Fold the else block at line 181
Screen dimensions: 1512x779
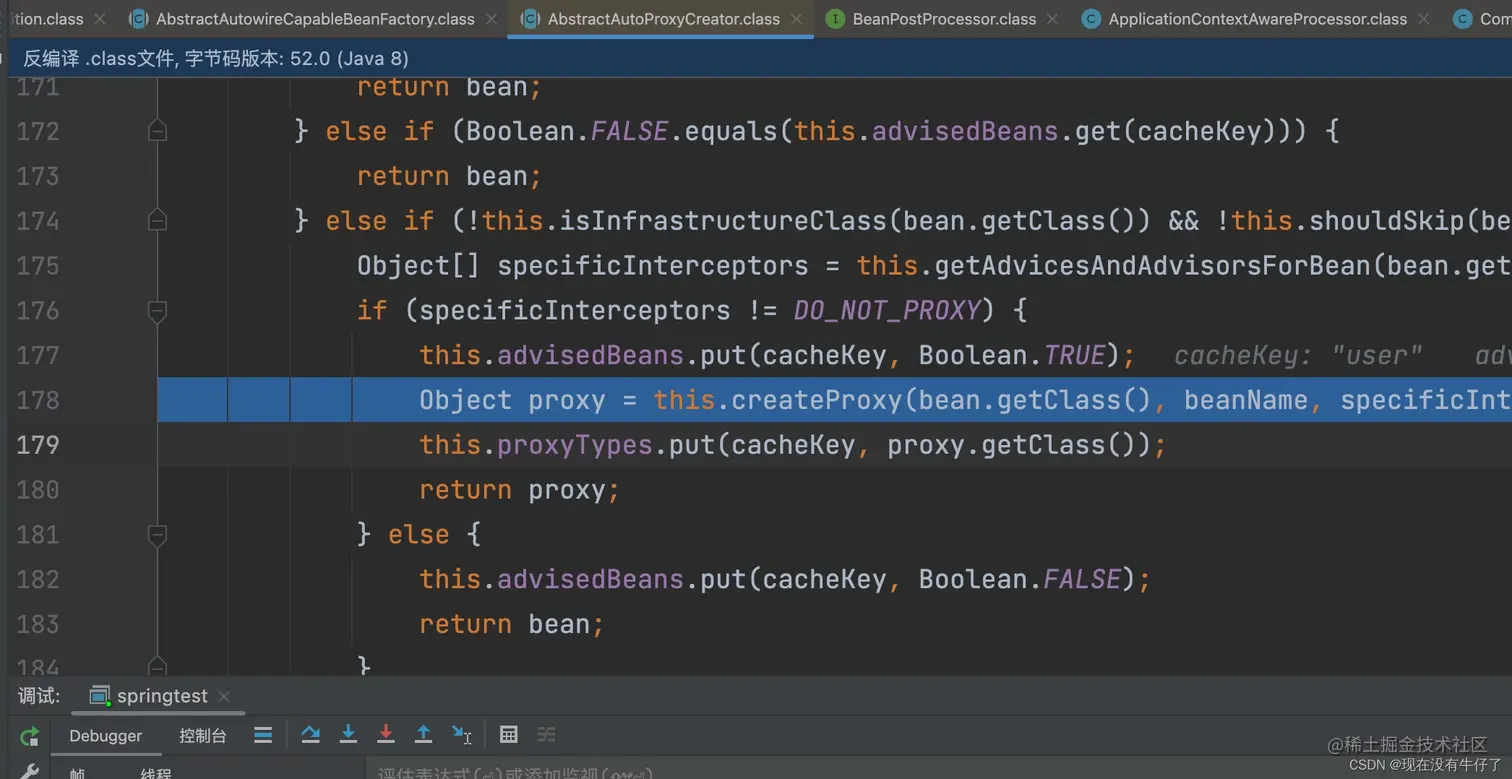[x=157, y=535]
